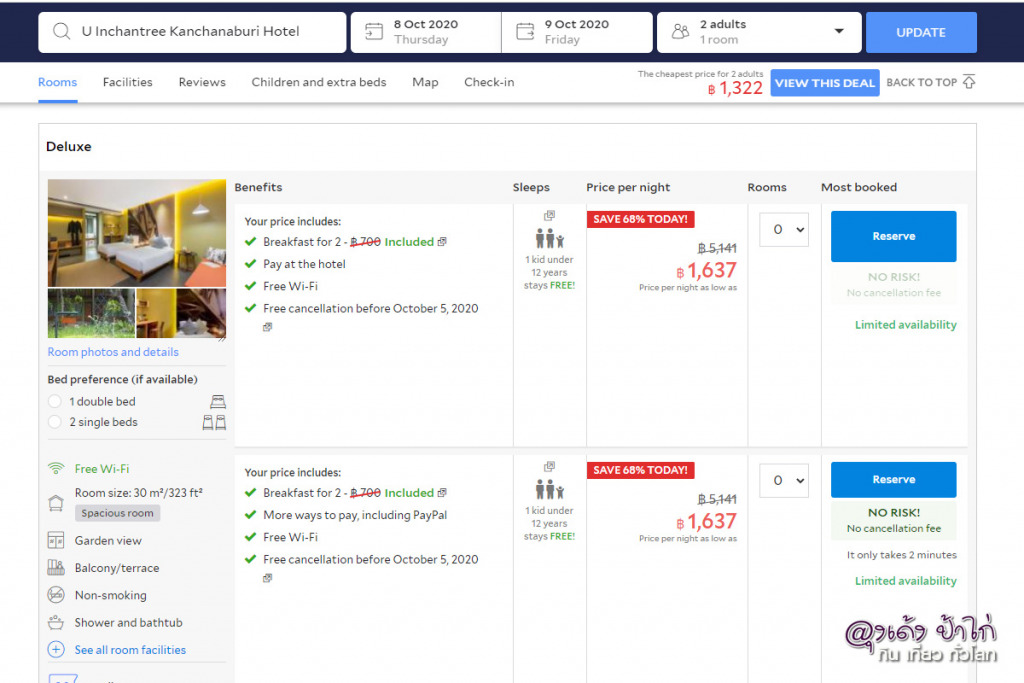
Task: Select the 2 single beds option
Action: click(55, 423)
